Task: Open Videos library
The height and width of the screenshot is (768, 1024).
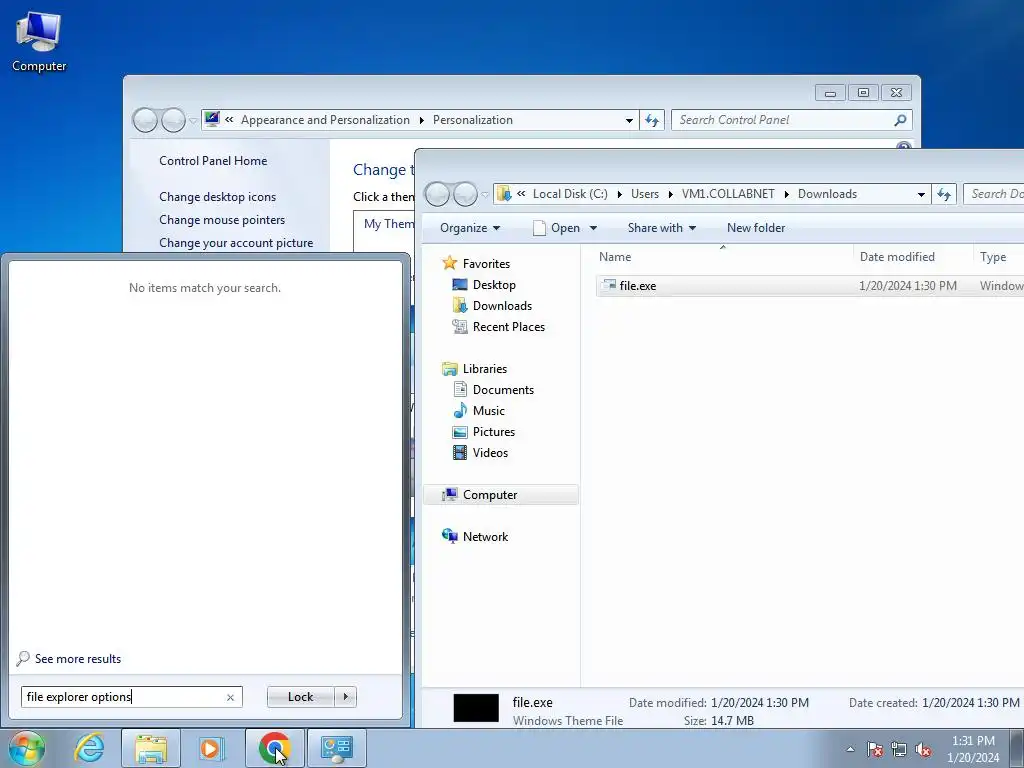Action: coord(490,453)
